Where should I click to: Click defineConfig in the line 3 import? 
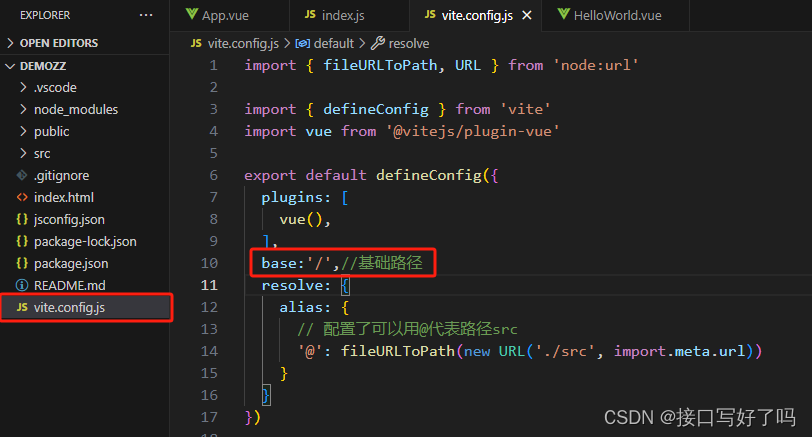click(x=375, y=109)
